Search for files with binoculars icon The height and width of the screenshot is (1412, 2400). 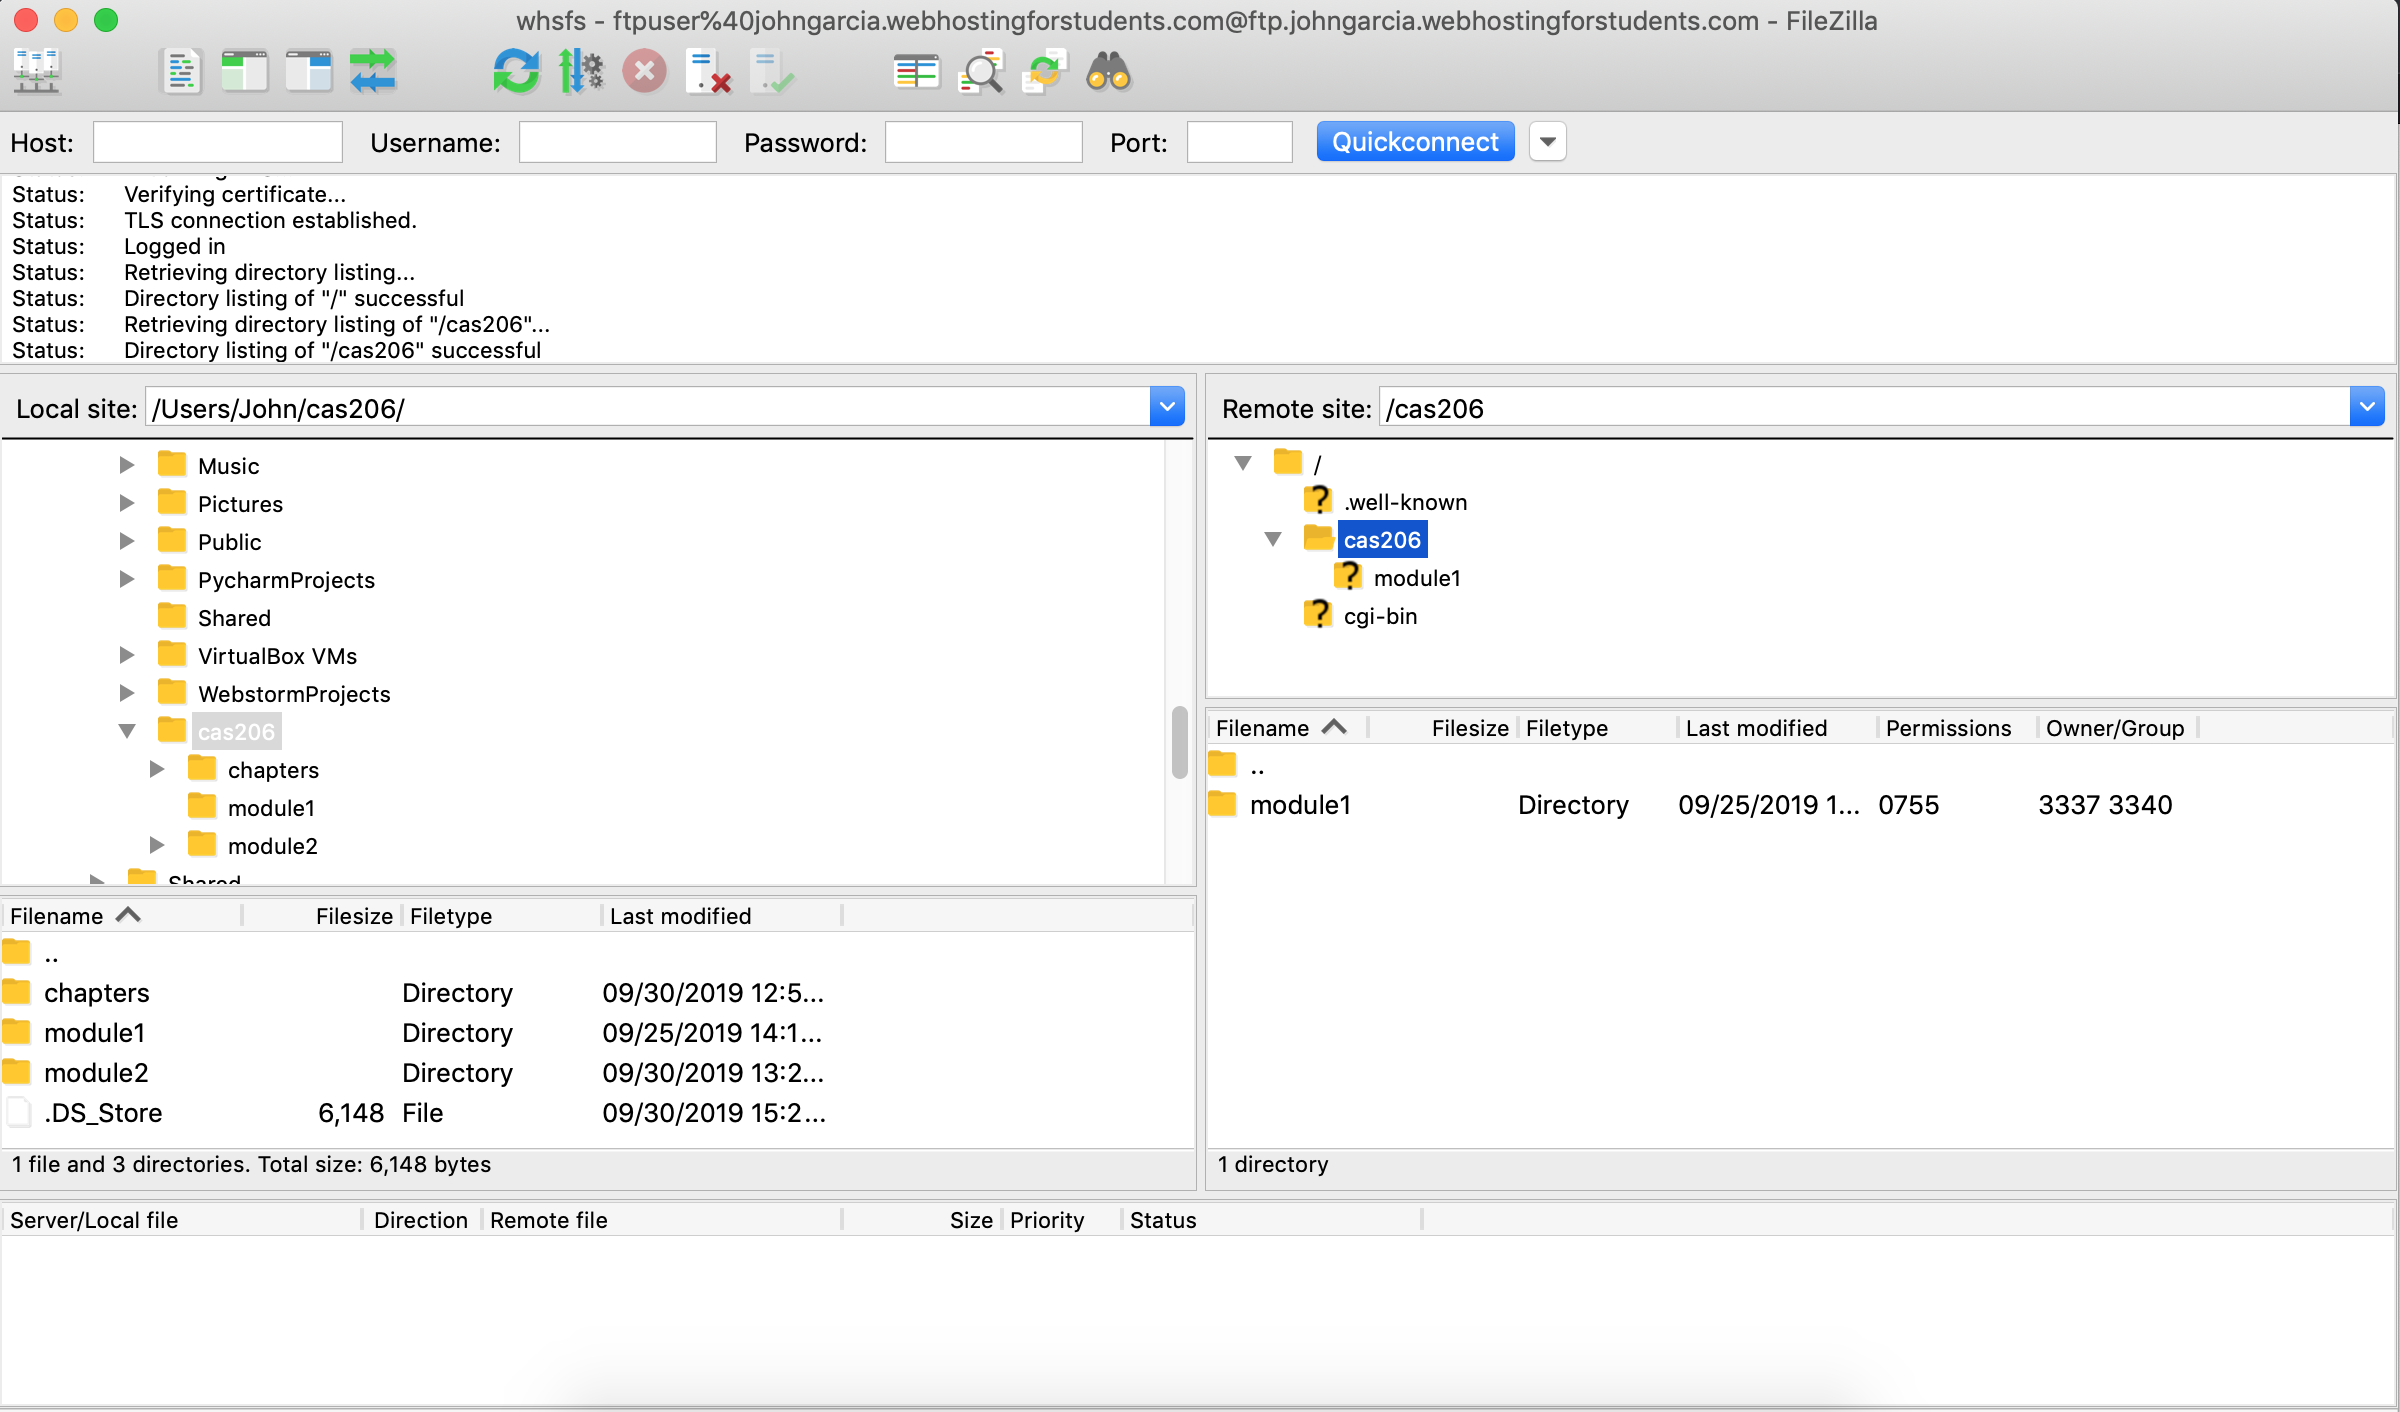[x=1109, y=72]
